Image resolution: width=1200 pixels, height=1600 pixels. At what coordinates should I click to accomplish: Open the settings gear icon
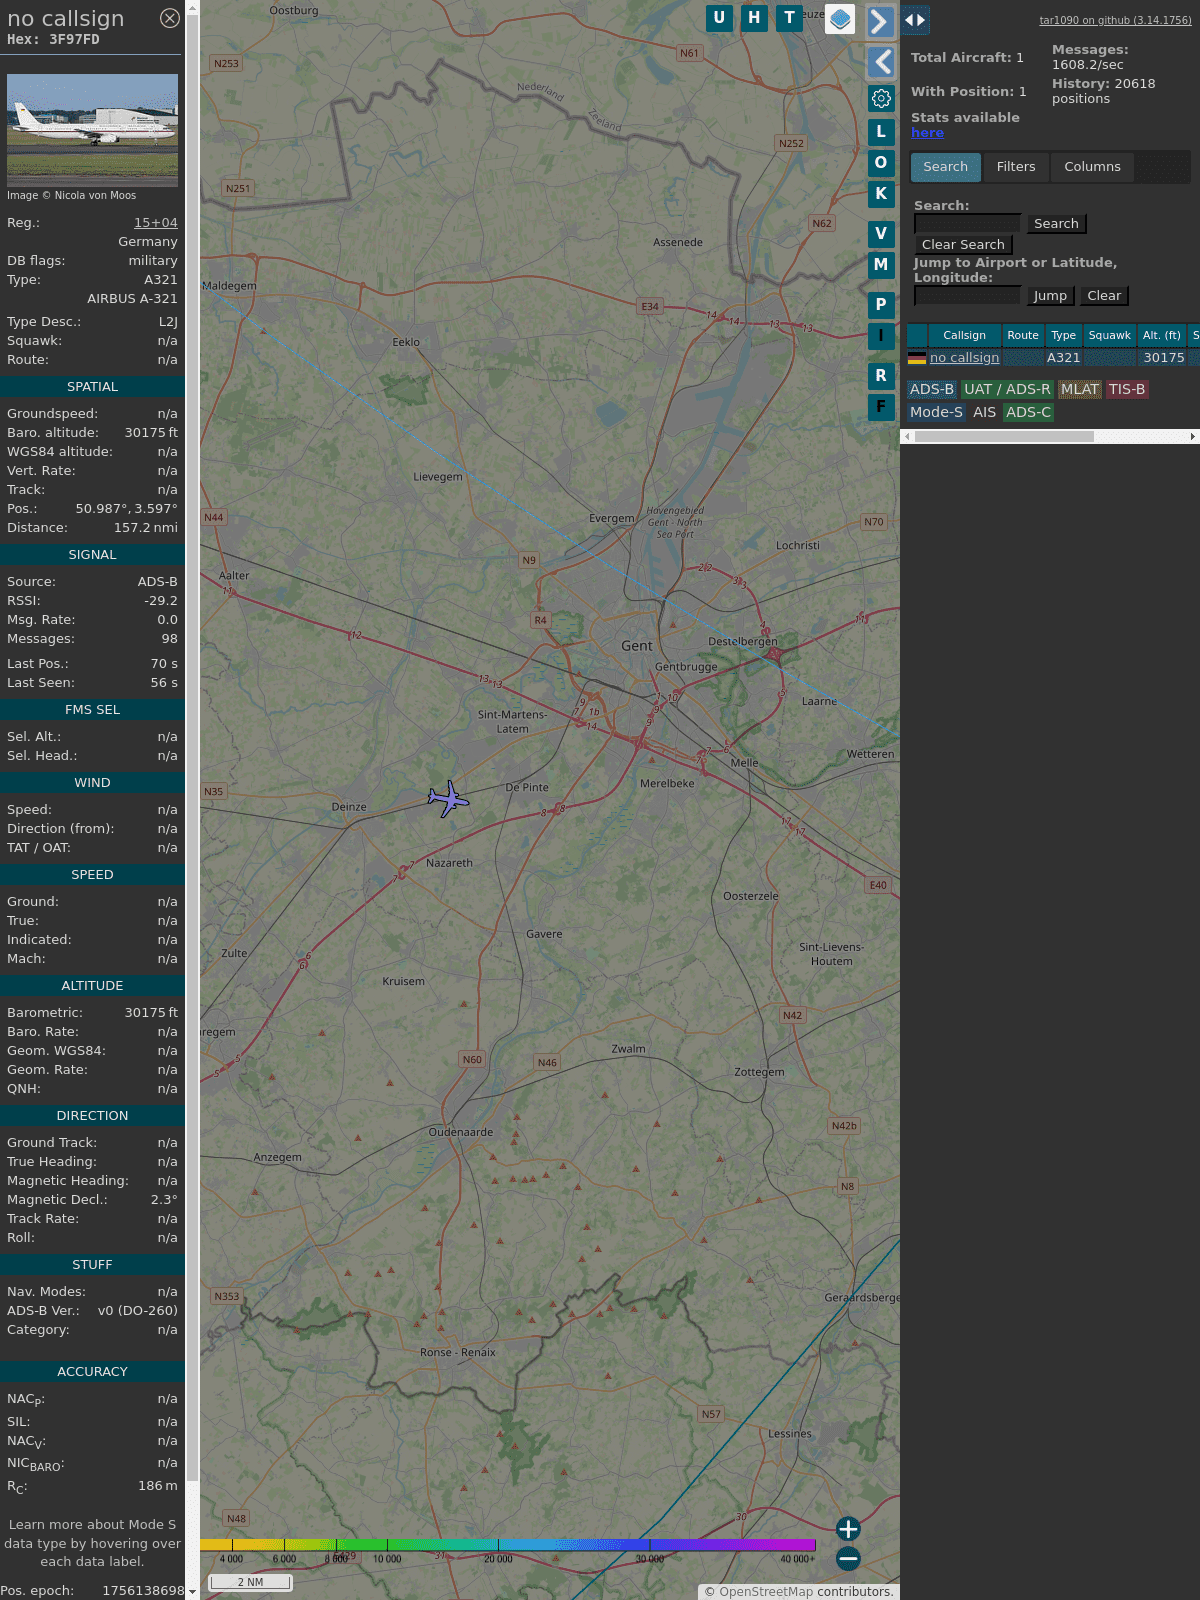pos(881,98)
